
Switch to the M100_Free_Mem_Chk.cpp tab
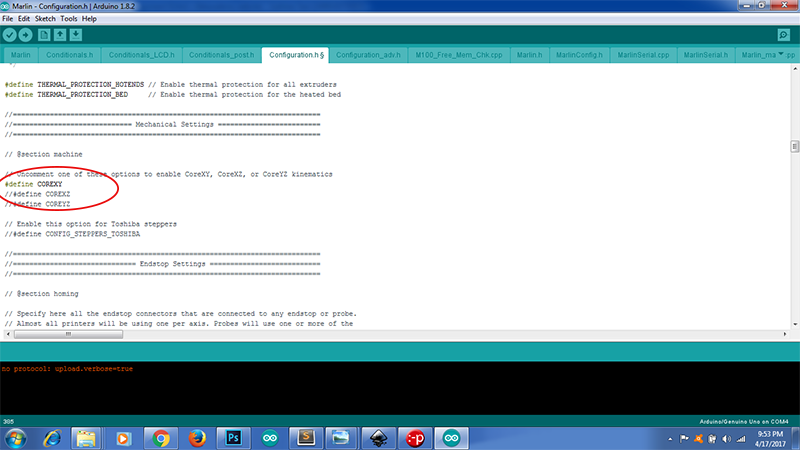[x=459, y=55]
